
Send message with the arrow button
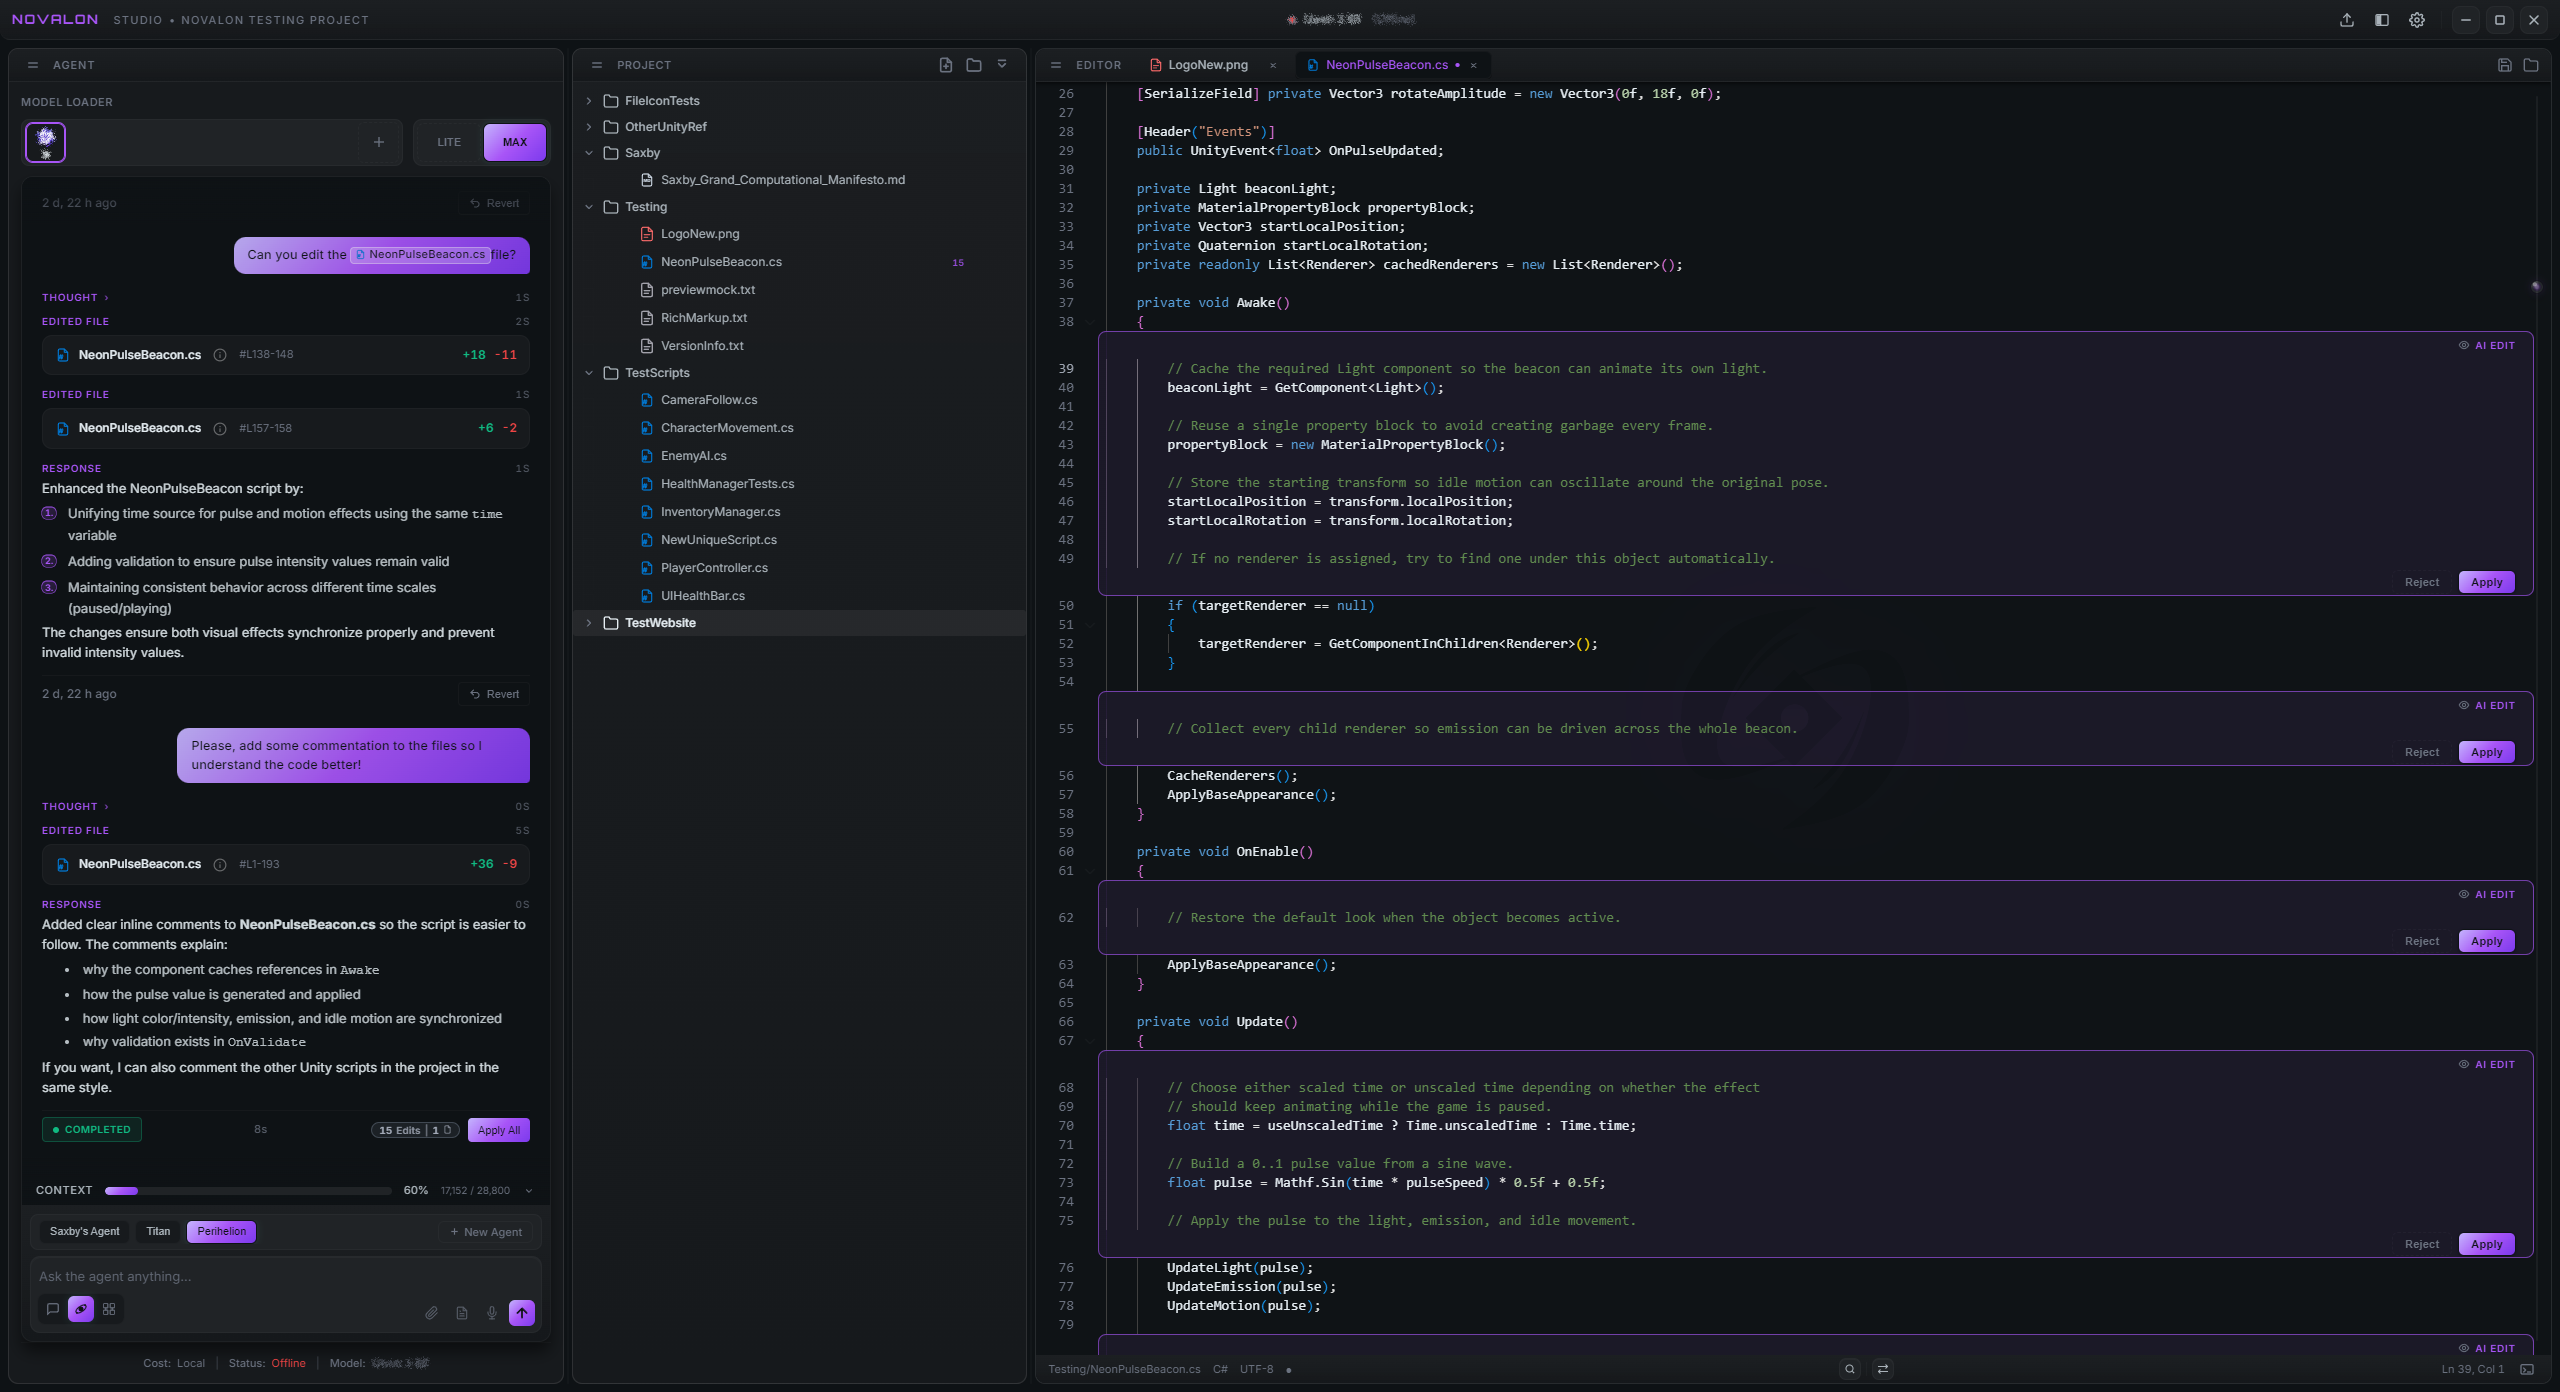522,1313
